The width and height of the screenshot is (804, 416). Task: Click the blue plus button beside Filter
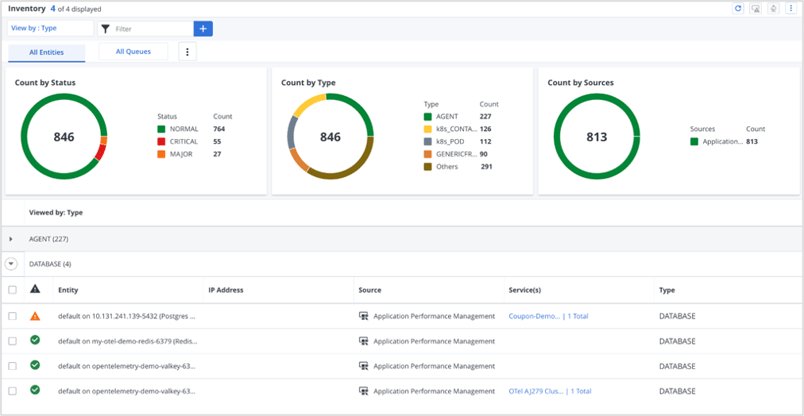point(203,29)
